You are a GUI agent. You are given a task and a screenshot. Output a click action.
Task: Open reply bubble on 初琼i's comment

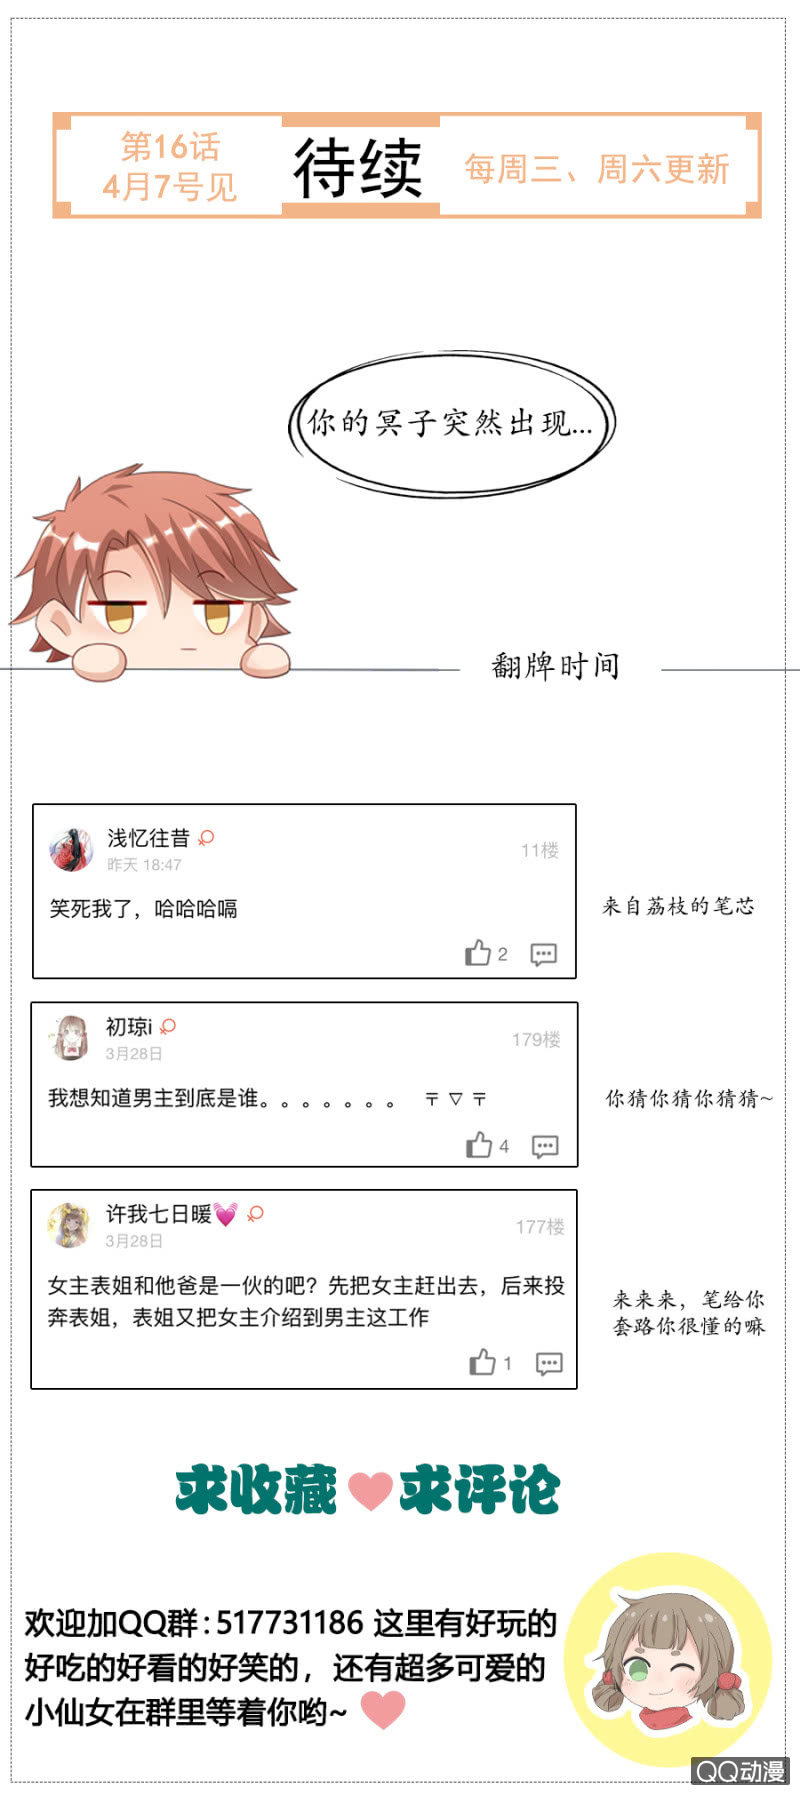(545, 1146)
